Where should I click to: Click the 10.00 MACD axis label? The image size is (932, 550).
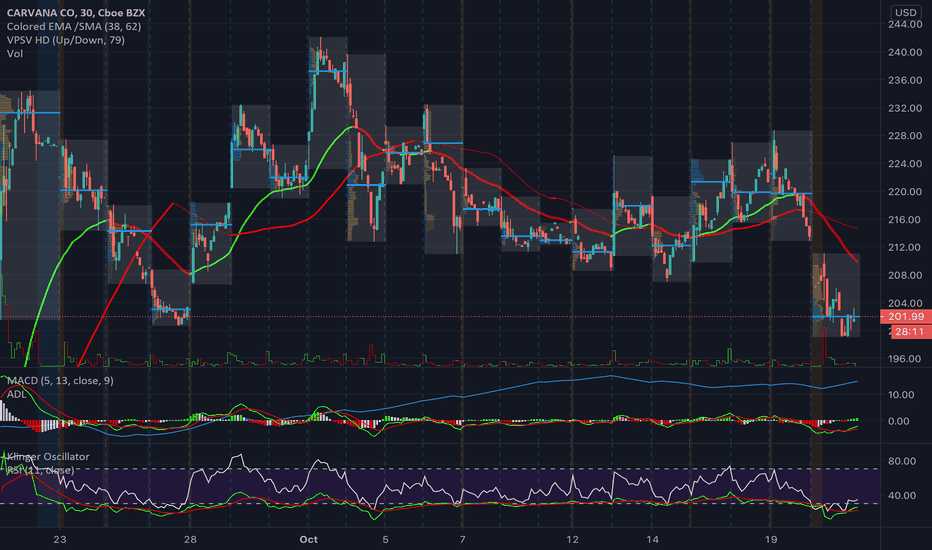pyautogui.click(x=899, y=395)
